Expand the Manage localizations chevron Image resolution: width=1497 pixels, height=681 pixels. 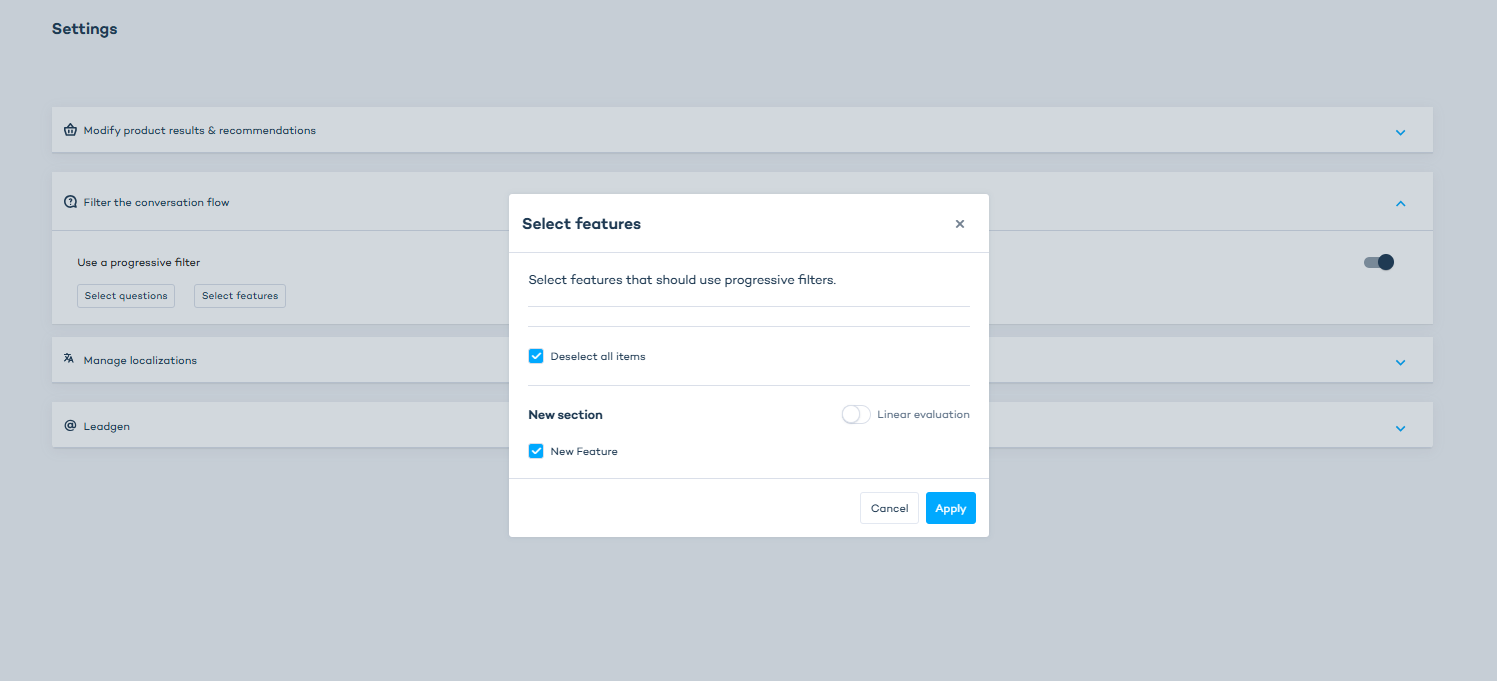(x=1400, y=362)
